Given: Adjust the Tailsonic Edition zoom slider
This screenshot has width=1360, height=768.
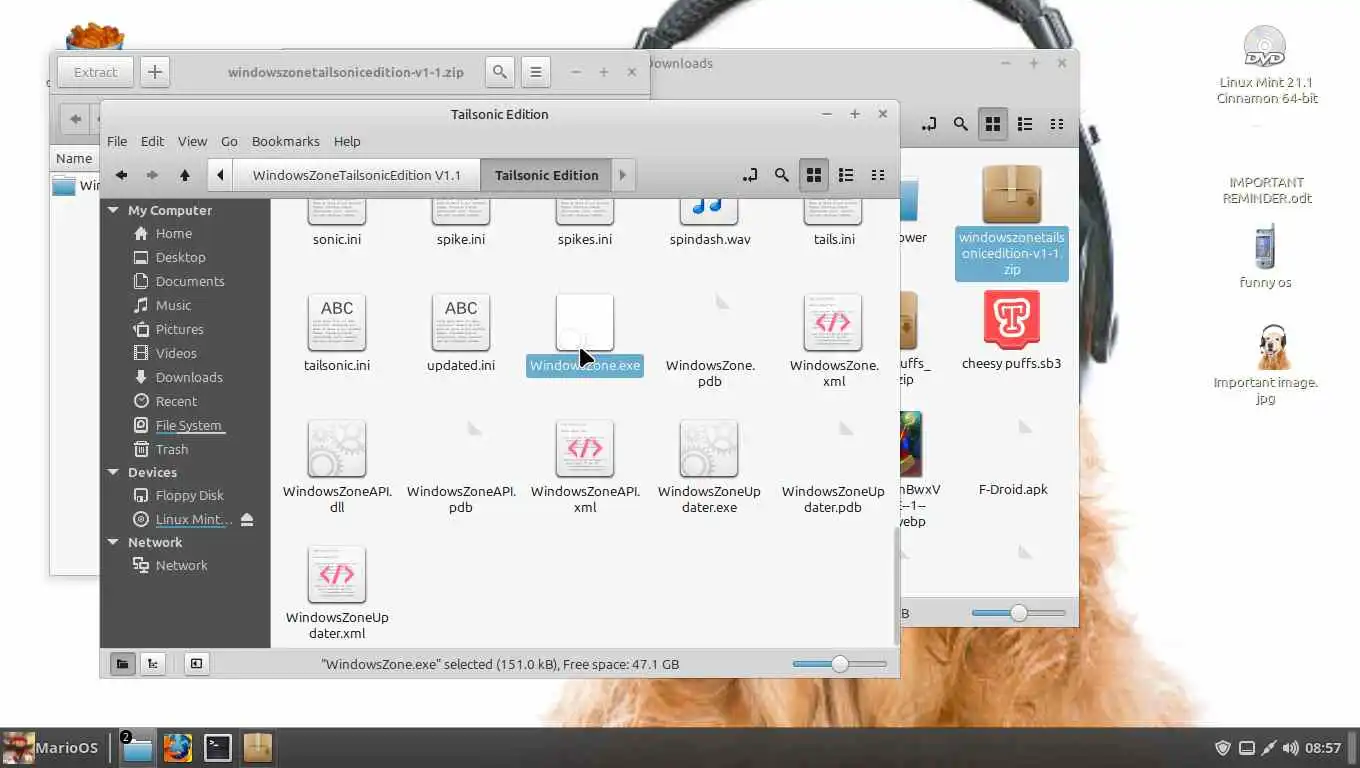Looking at the screenshot, I should [840, 664].
